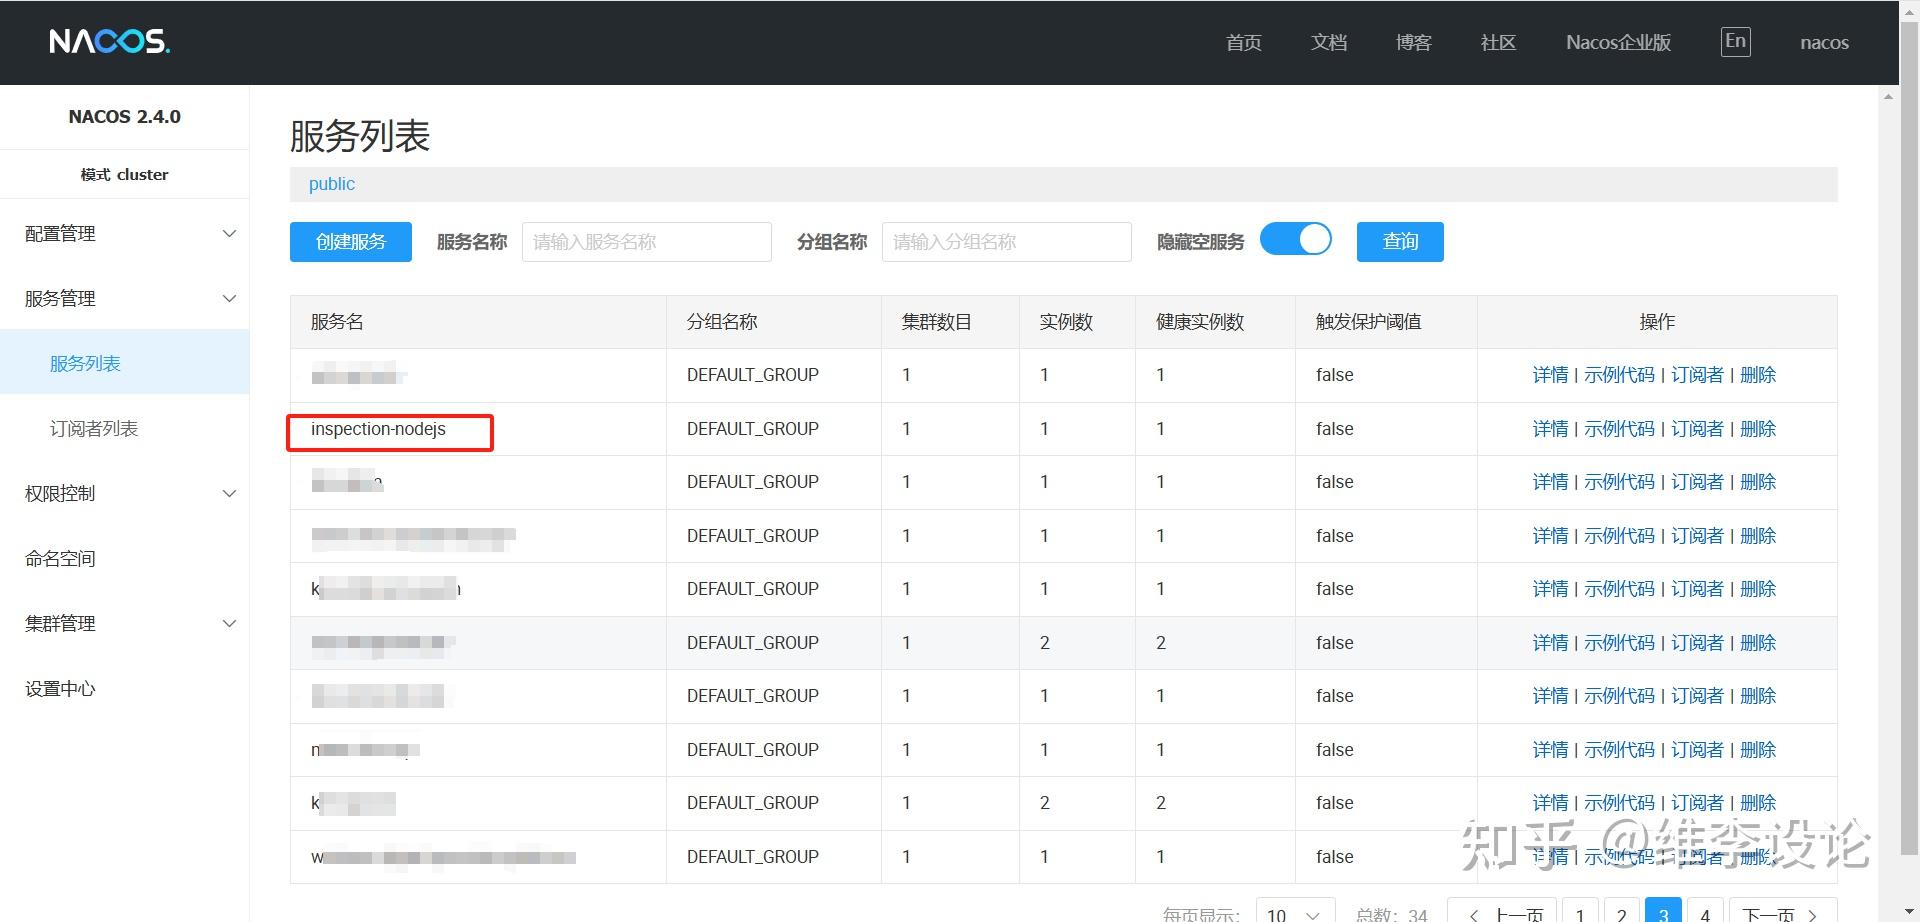The image size is (1920, 922).
Task: Click the NACOS logo in top bar
Action: click(x=109, y=42)
